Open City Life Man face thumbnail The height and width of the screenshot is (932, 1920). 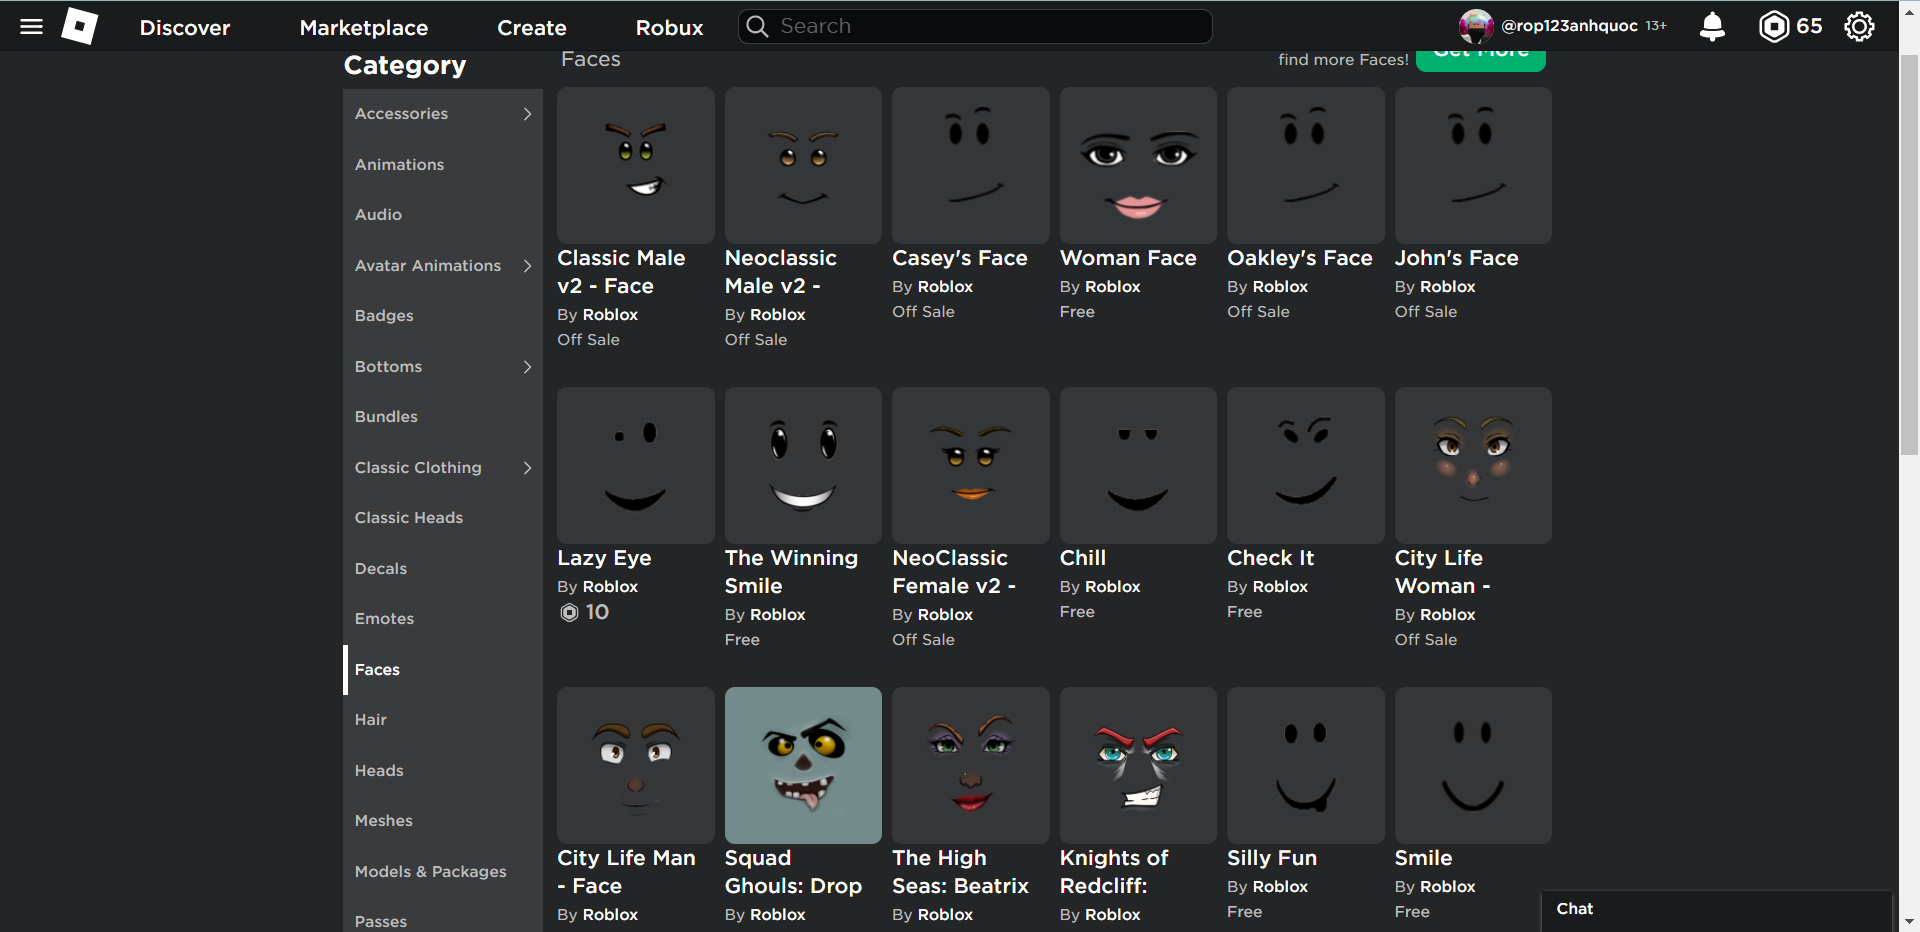[636, 765]
